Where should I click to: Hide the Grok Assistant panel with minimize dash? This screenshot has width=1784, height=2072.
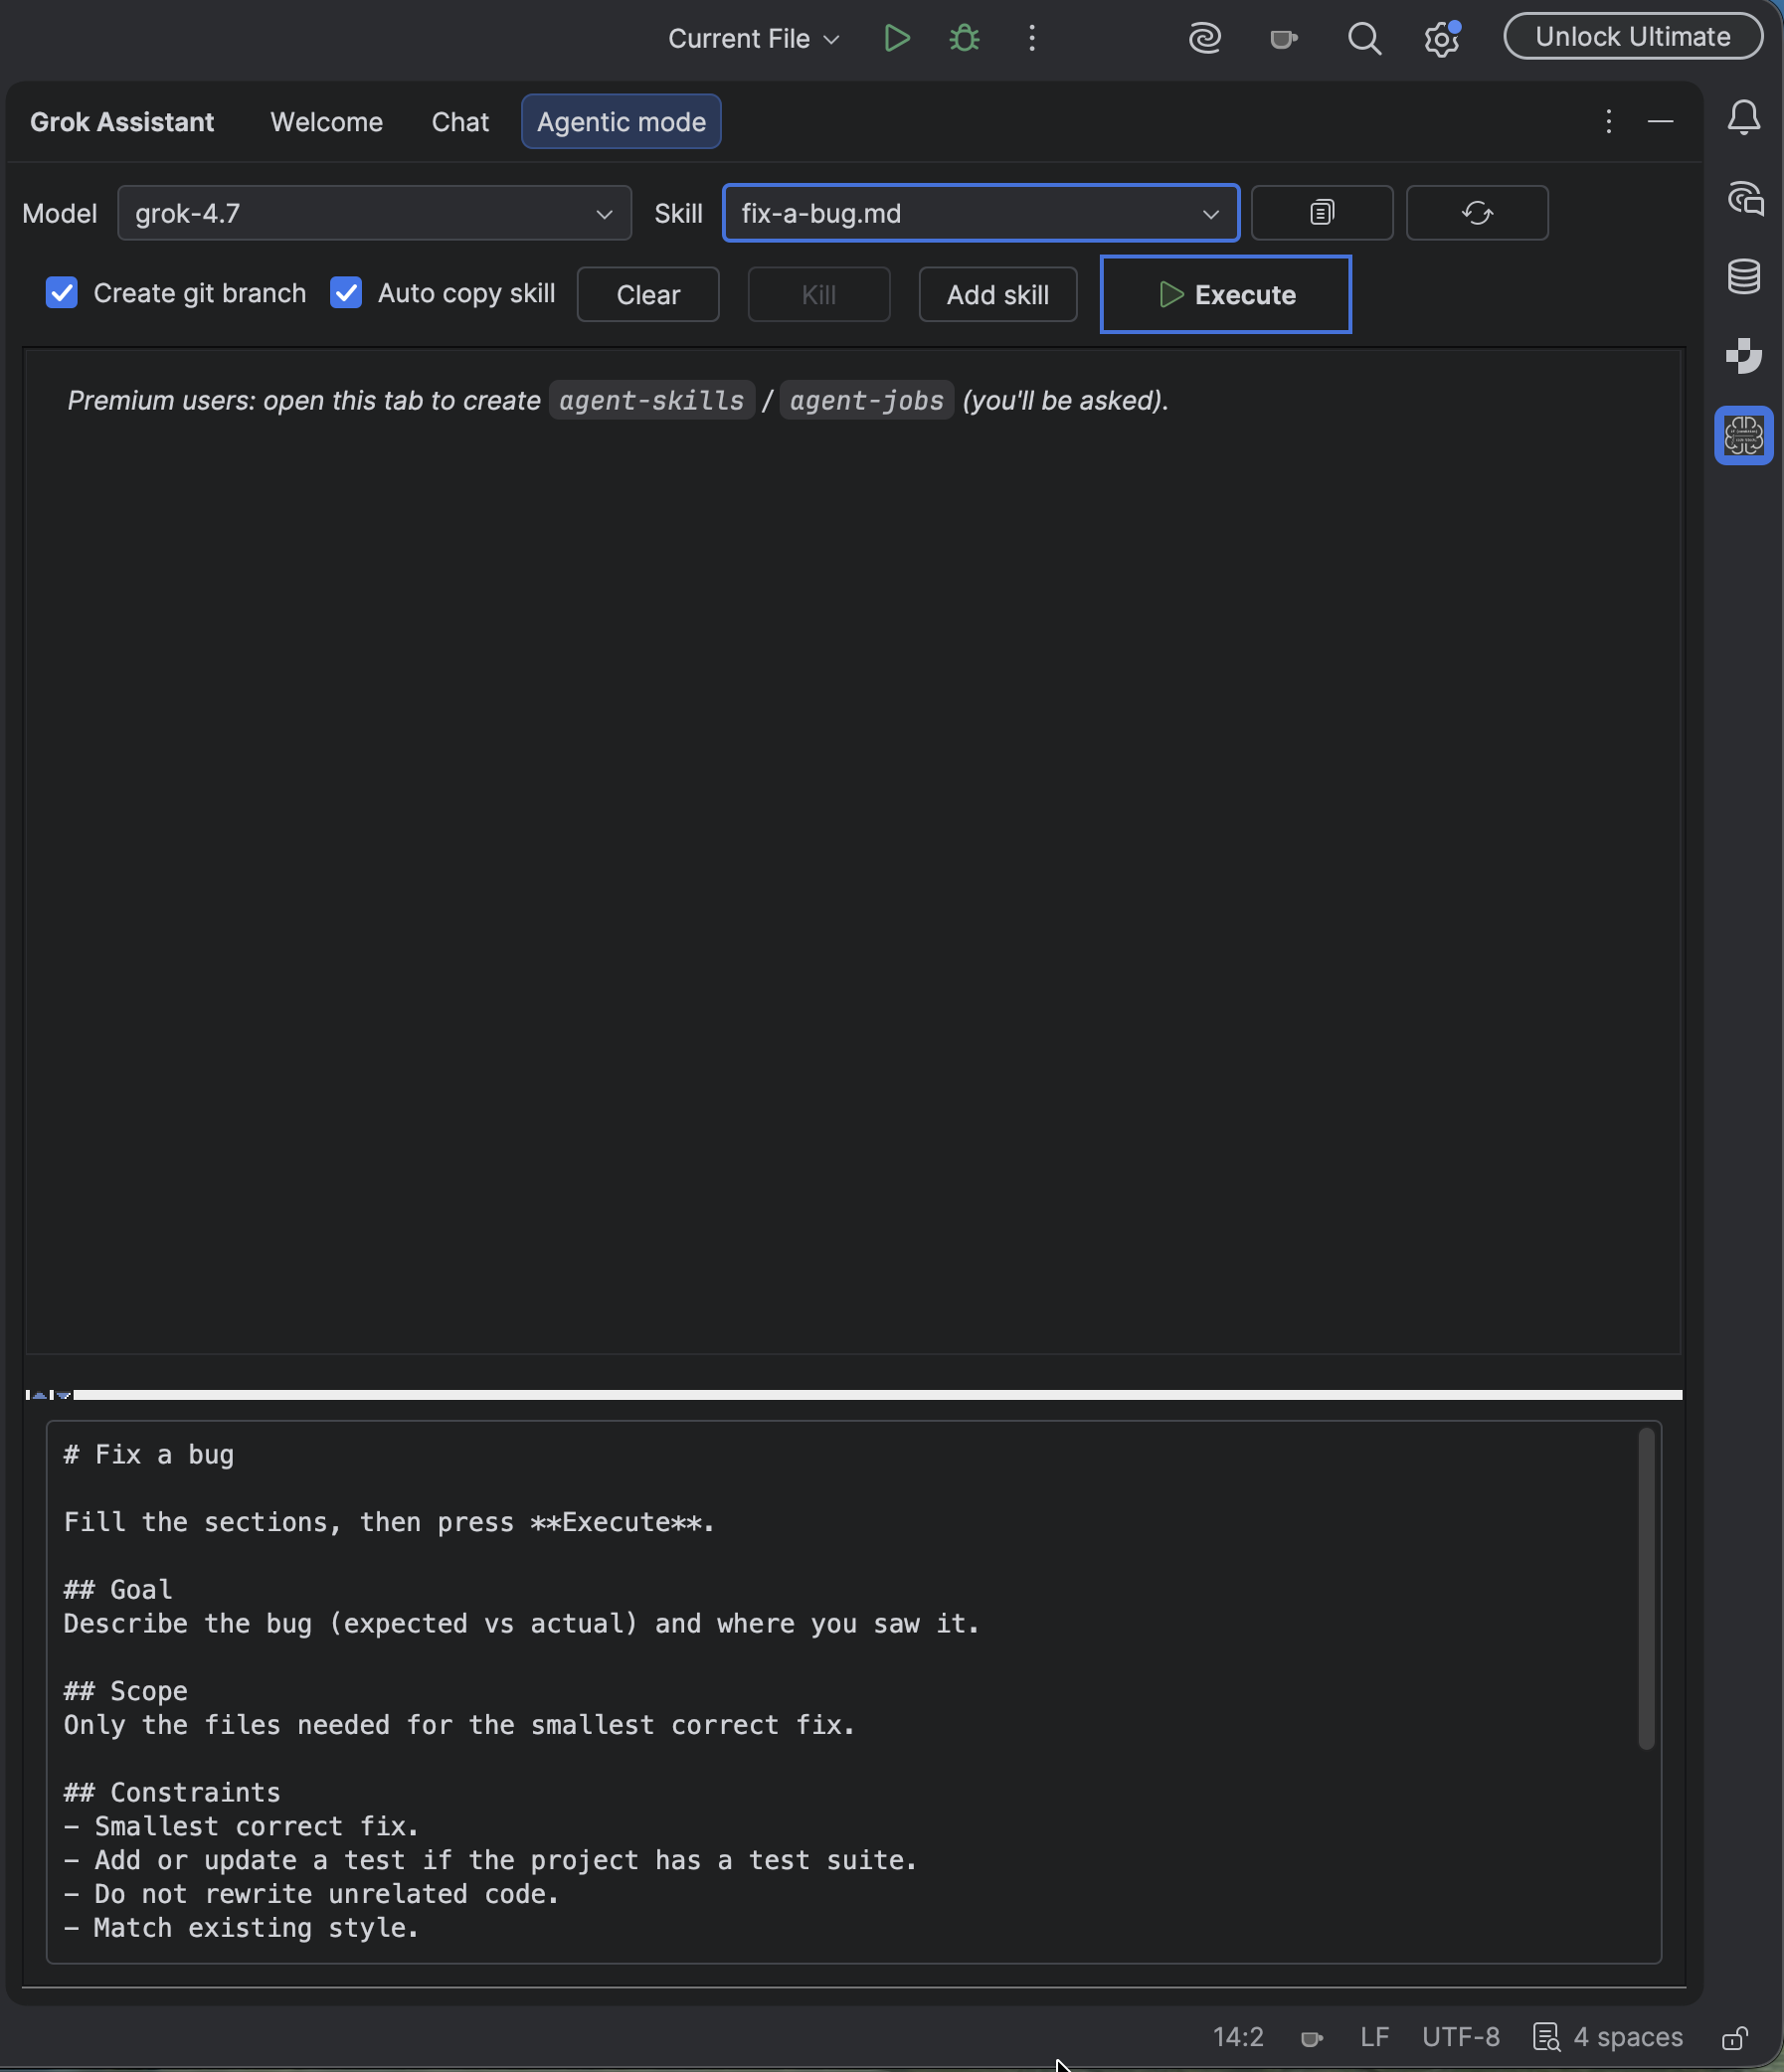[1661, 121]
